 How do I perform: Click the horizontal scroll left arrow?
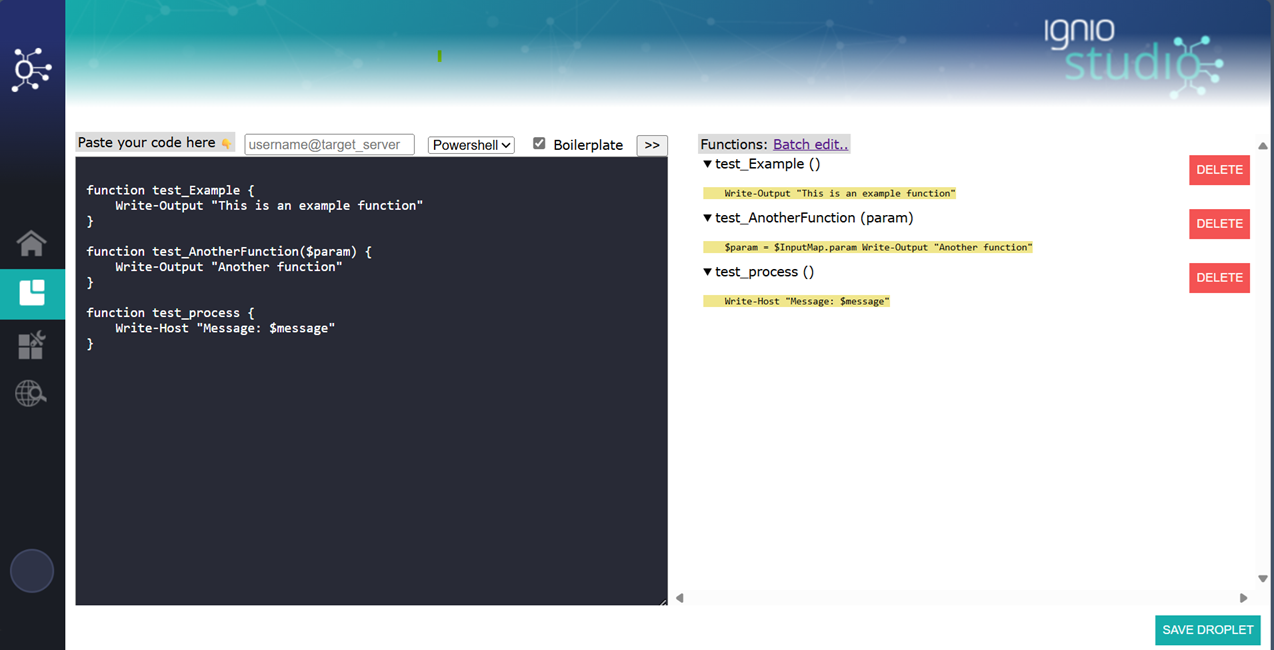point(680,598)
